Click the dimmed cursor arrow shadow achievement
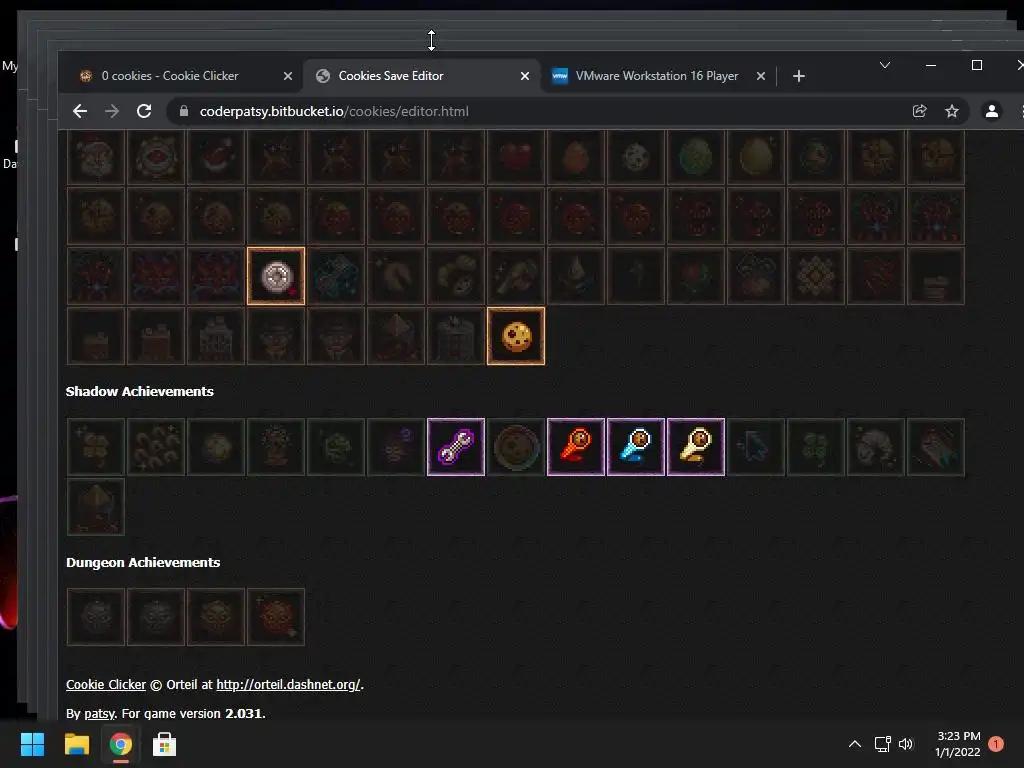 pyautogui.click(x=756, y=447)
